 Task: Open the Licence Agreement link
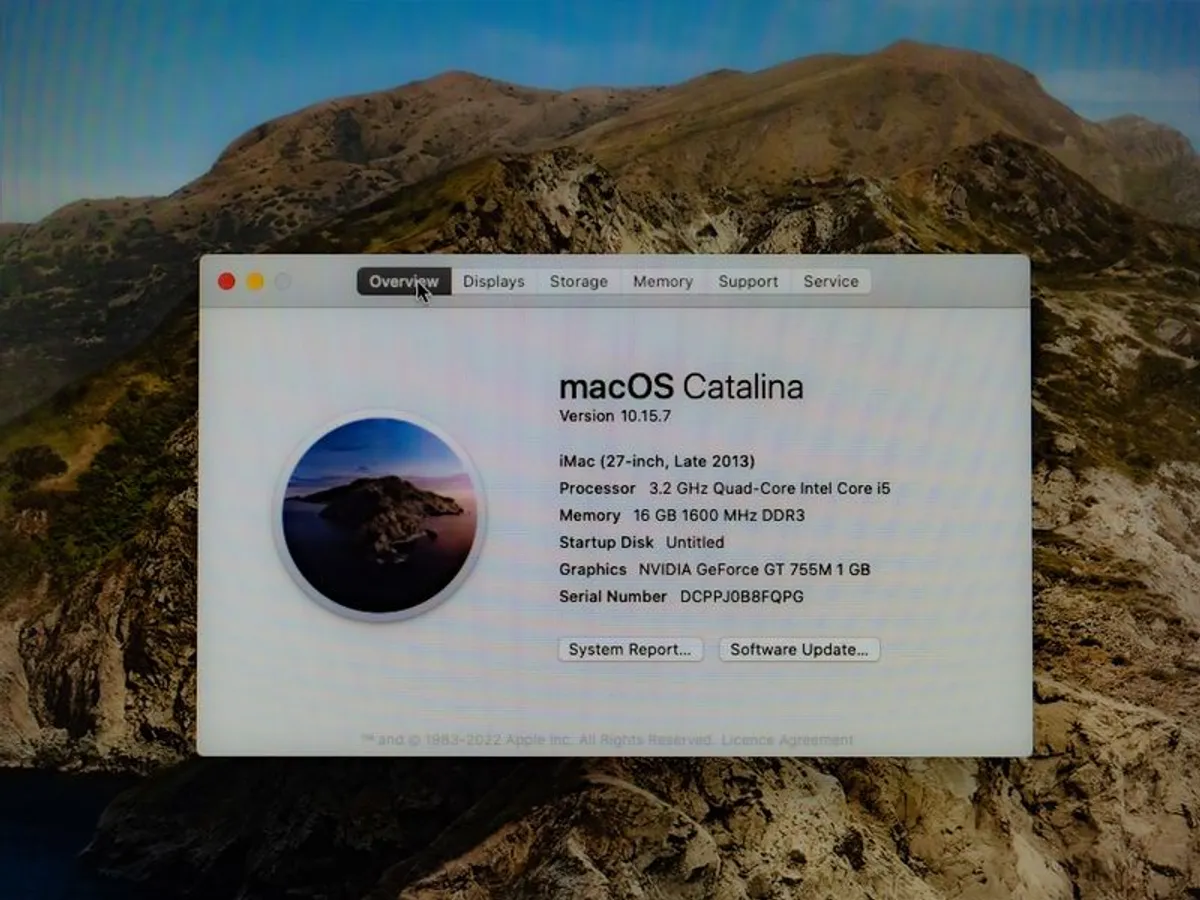pyautogui.click(x=788, y=740)
